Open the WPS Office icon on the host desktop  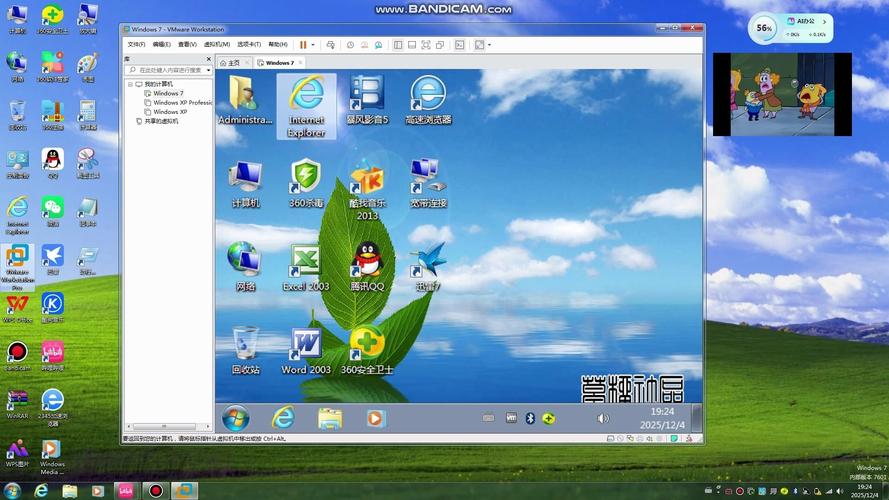point(17,309)
